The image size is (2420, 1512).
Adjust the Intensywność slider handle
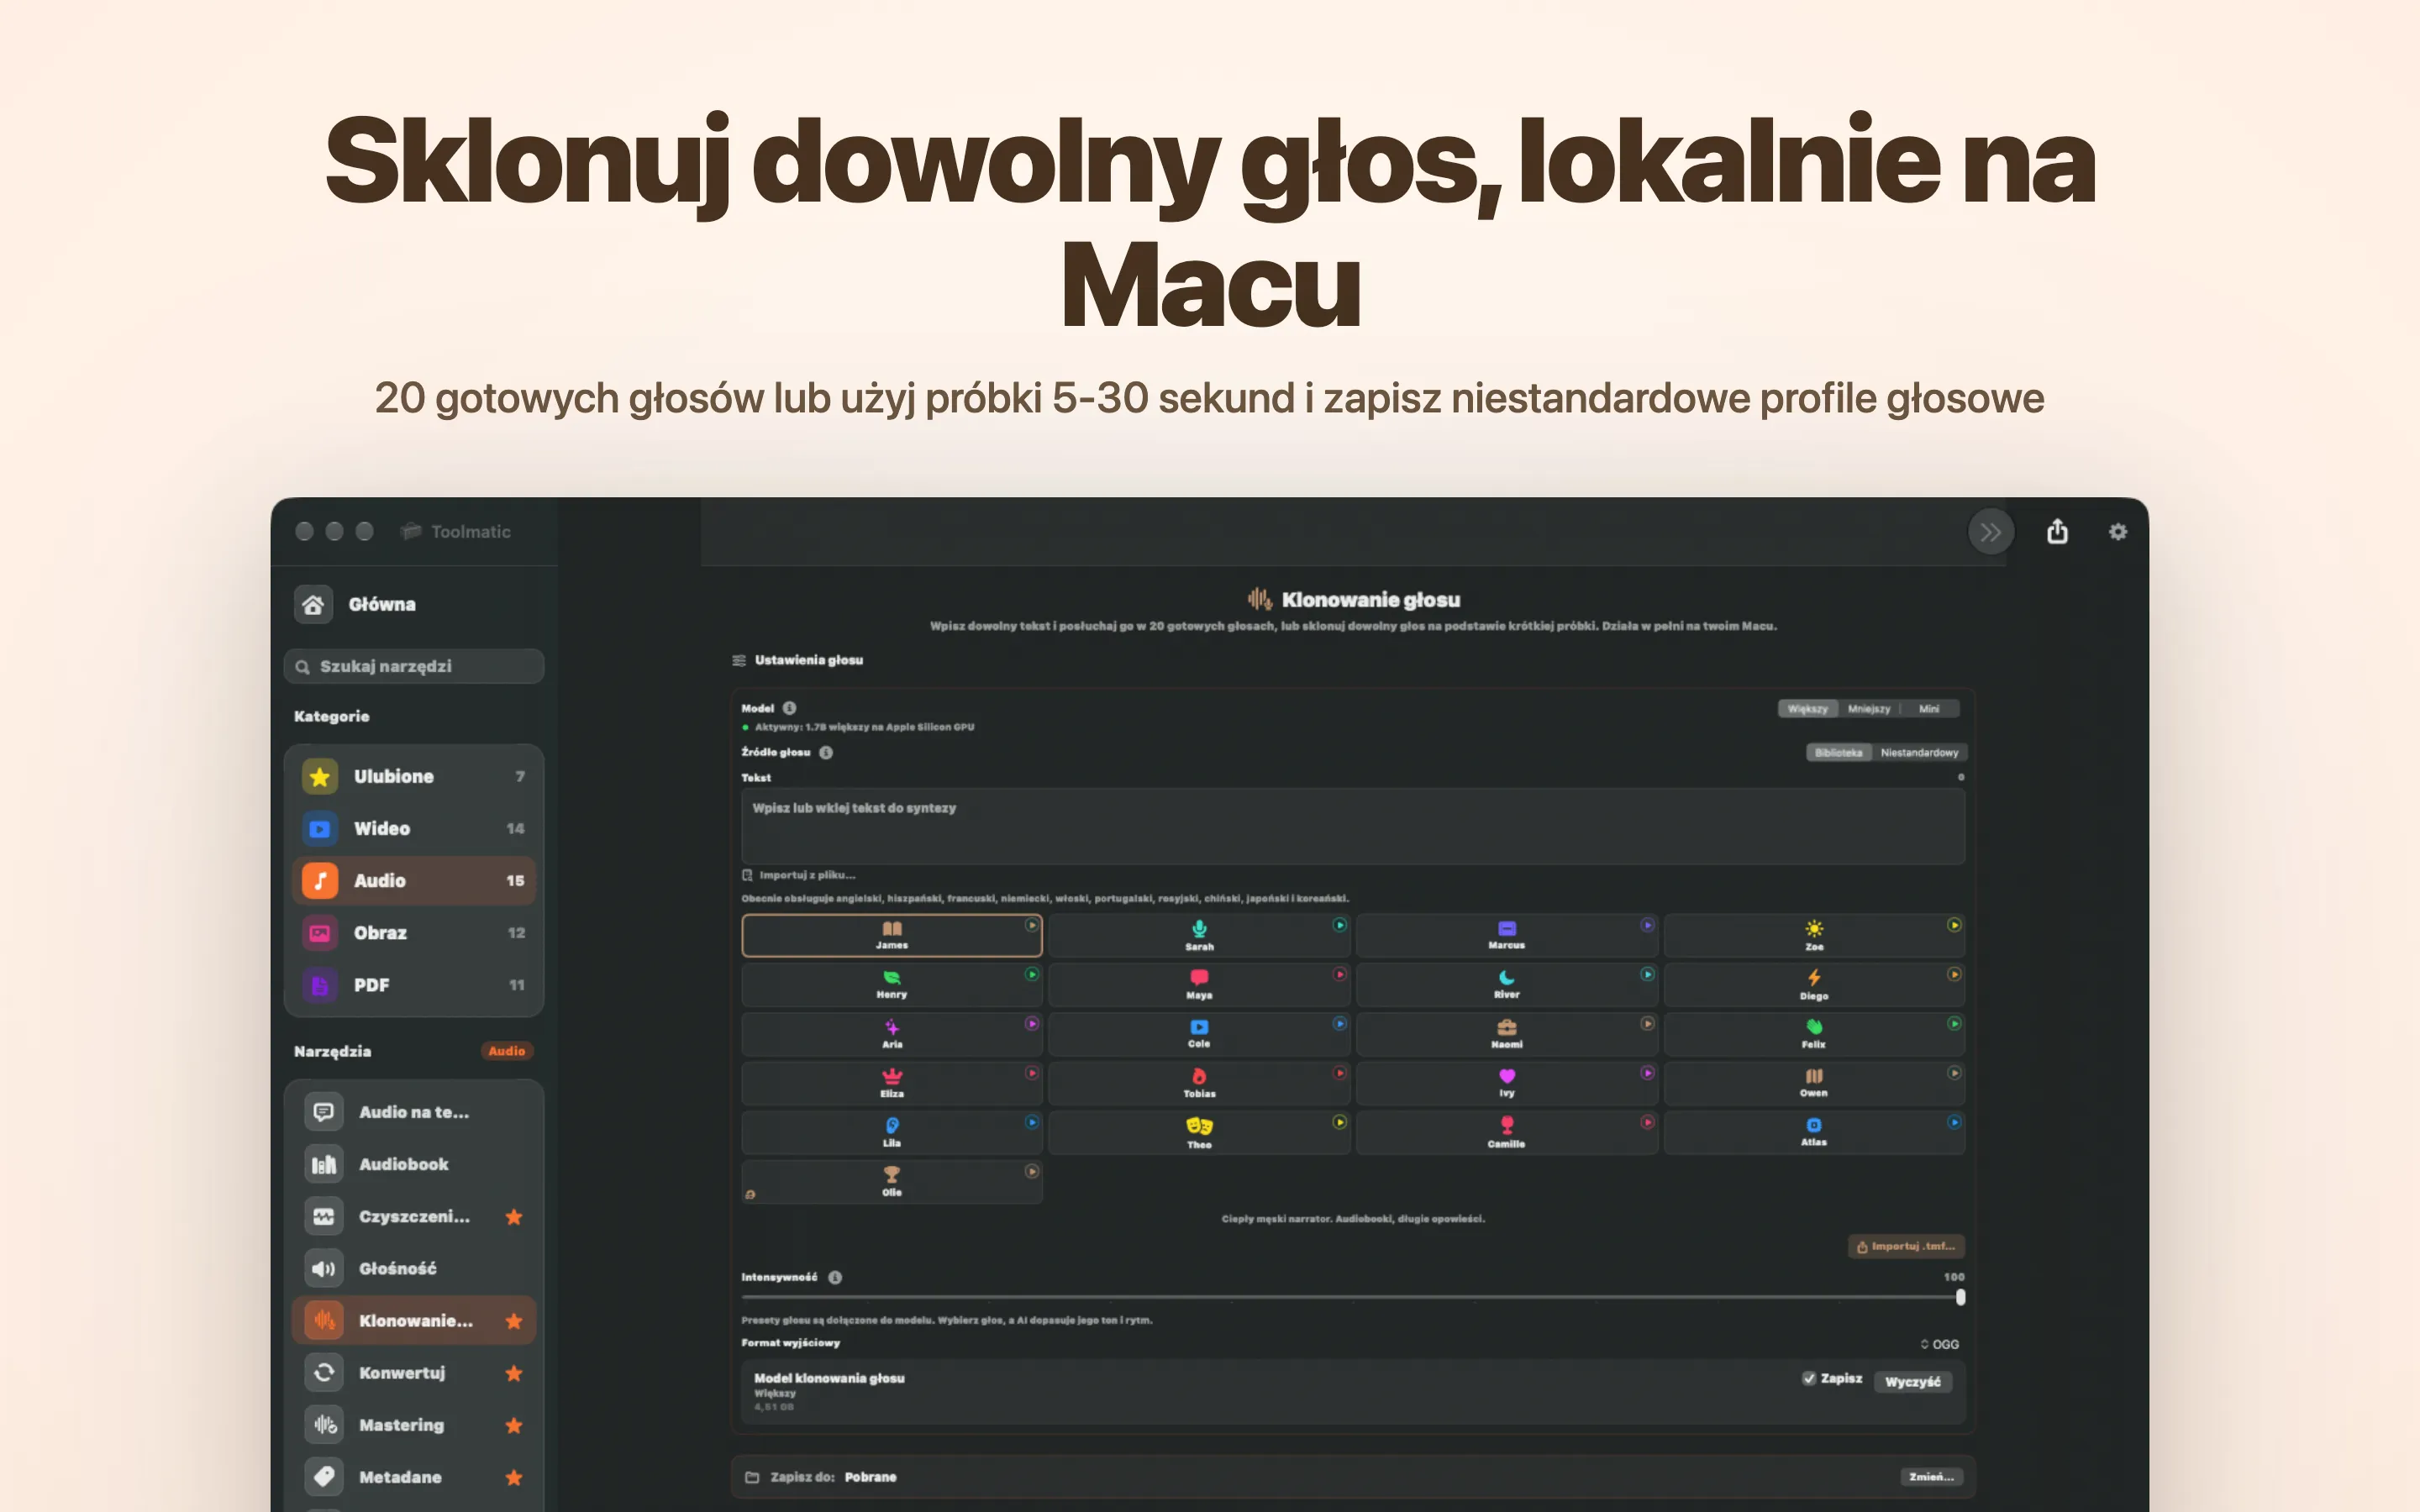click(x=1960, y=1297)
